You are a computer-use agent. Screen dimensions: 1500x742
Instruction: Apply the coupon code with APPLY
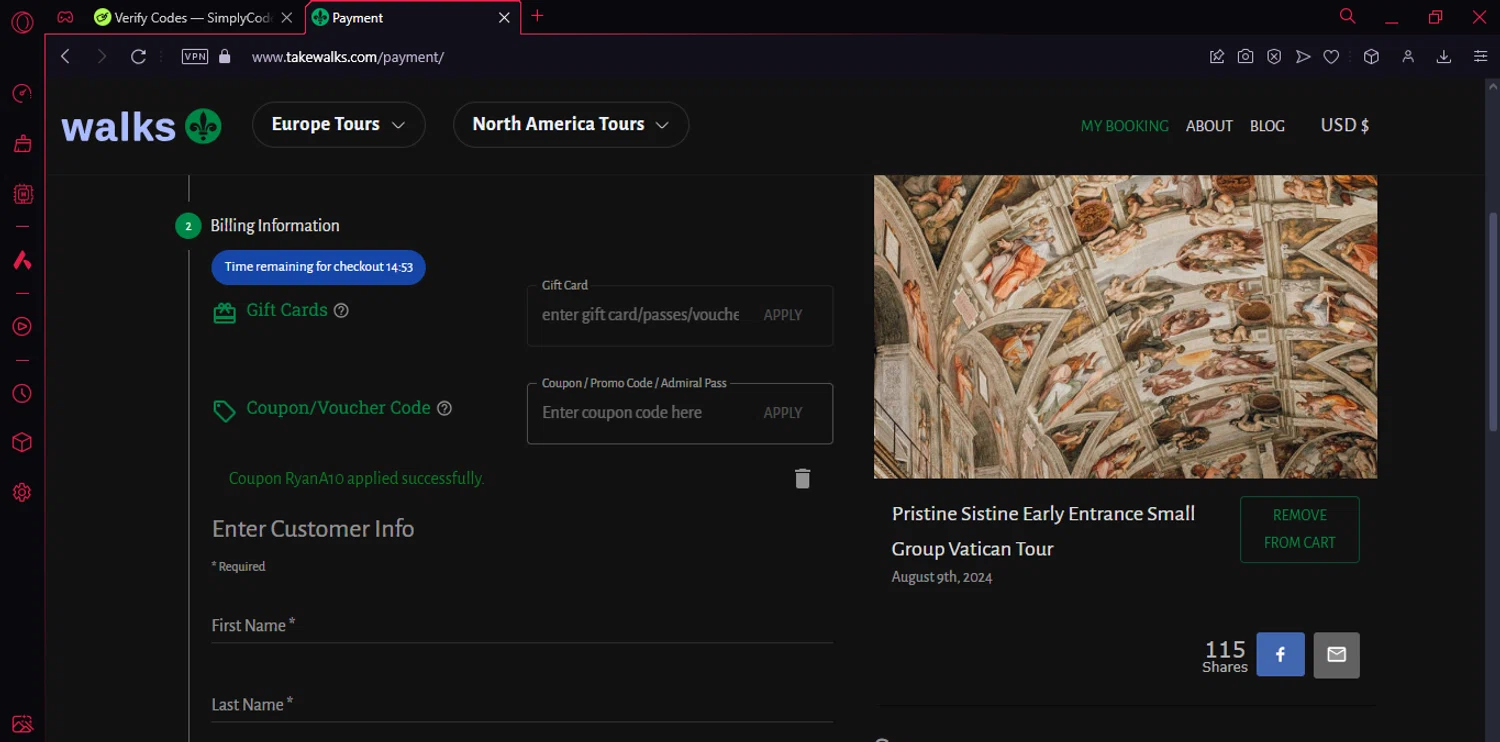click(x=783, y=413)
